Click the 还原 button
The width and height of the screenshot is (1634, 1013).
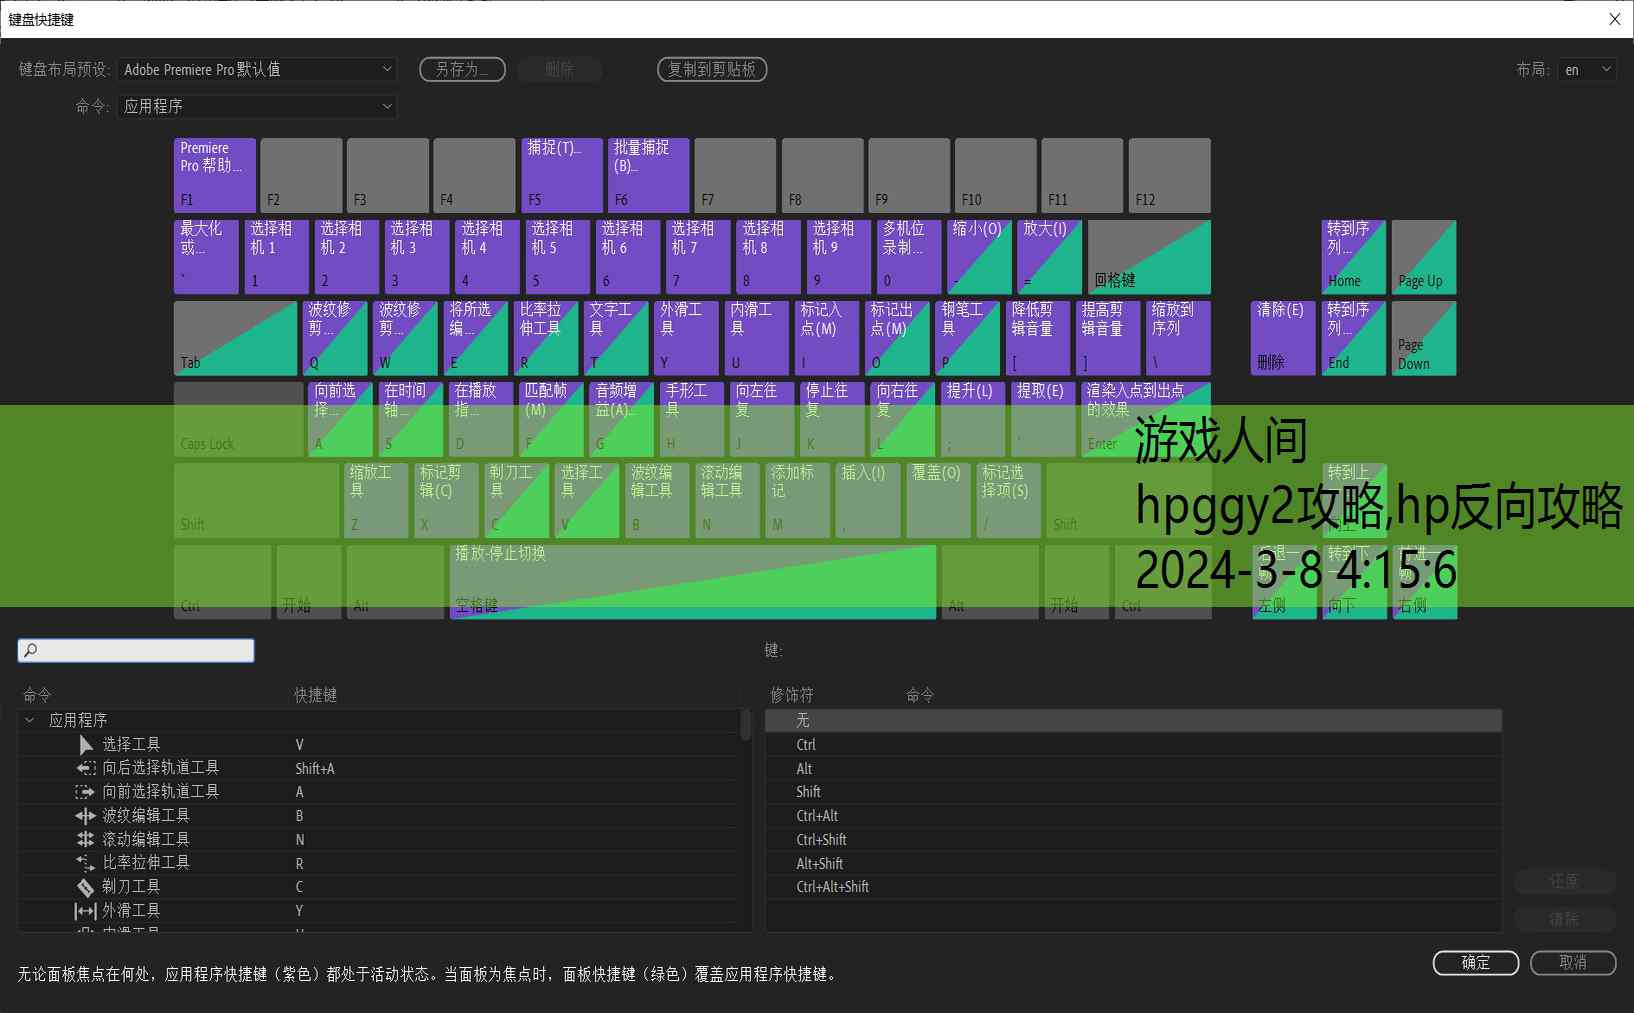click(x=1564, y=881)
